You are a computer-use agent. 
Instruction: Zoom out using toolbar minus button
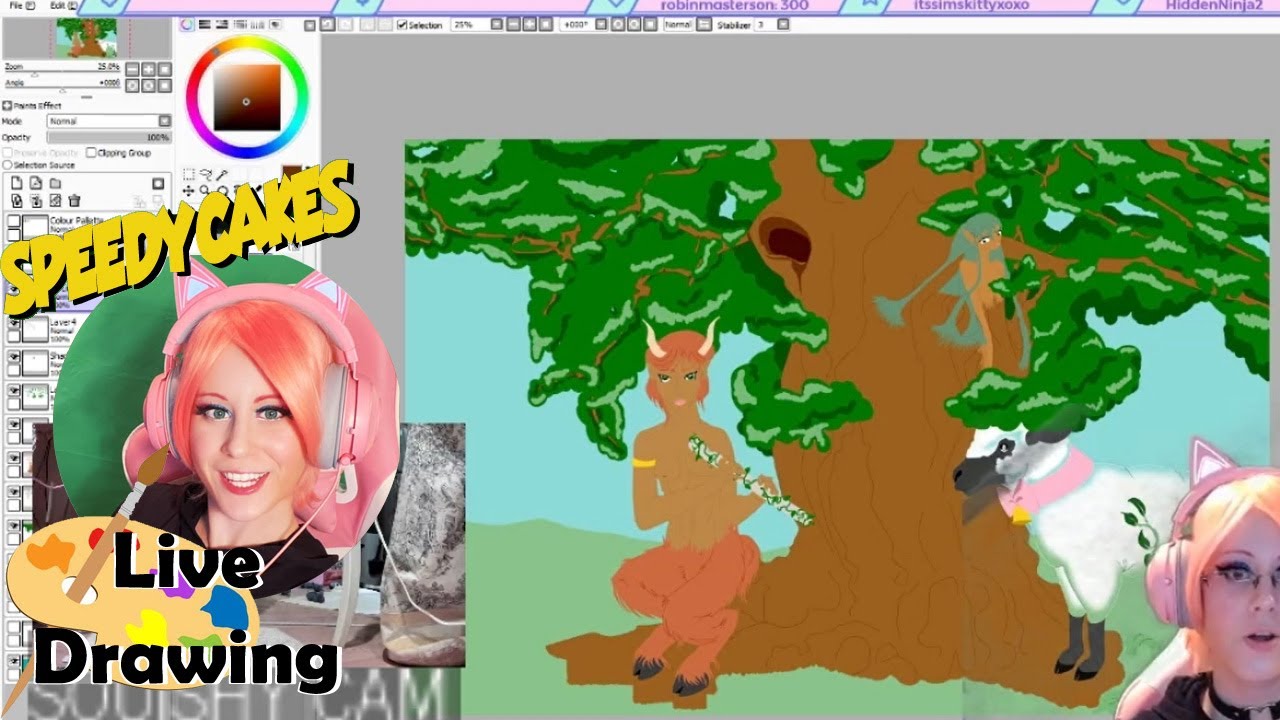(513, 25)
